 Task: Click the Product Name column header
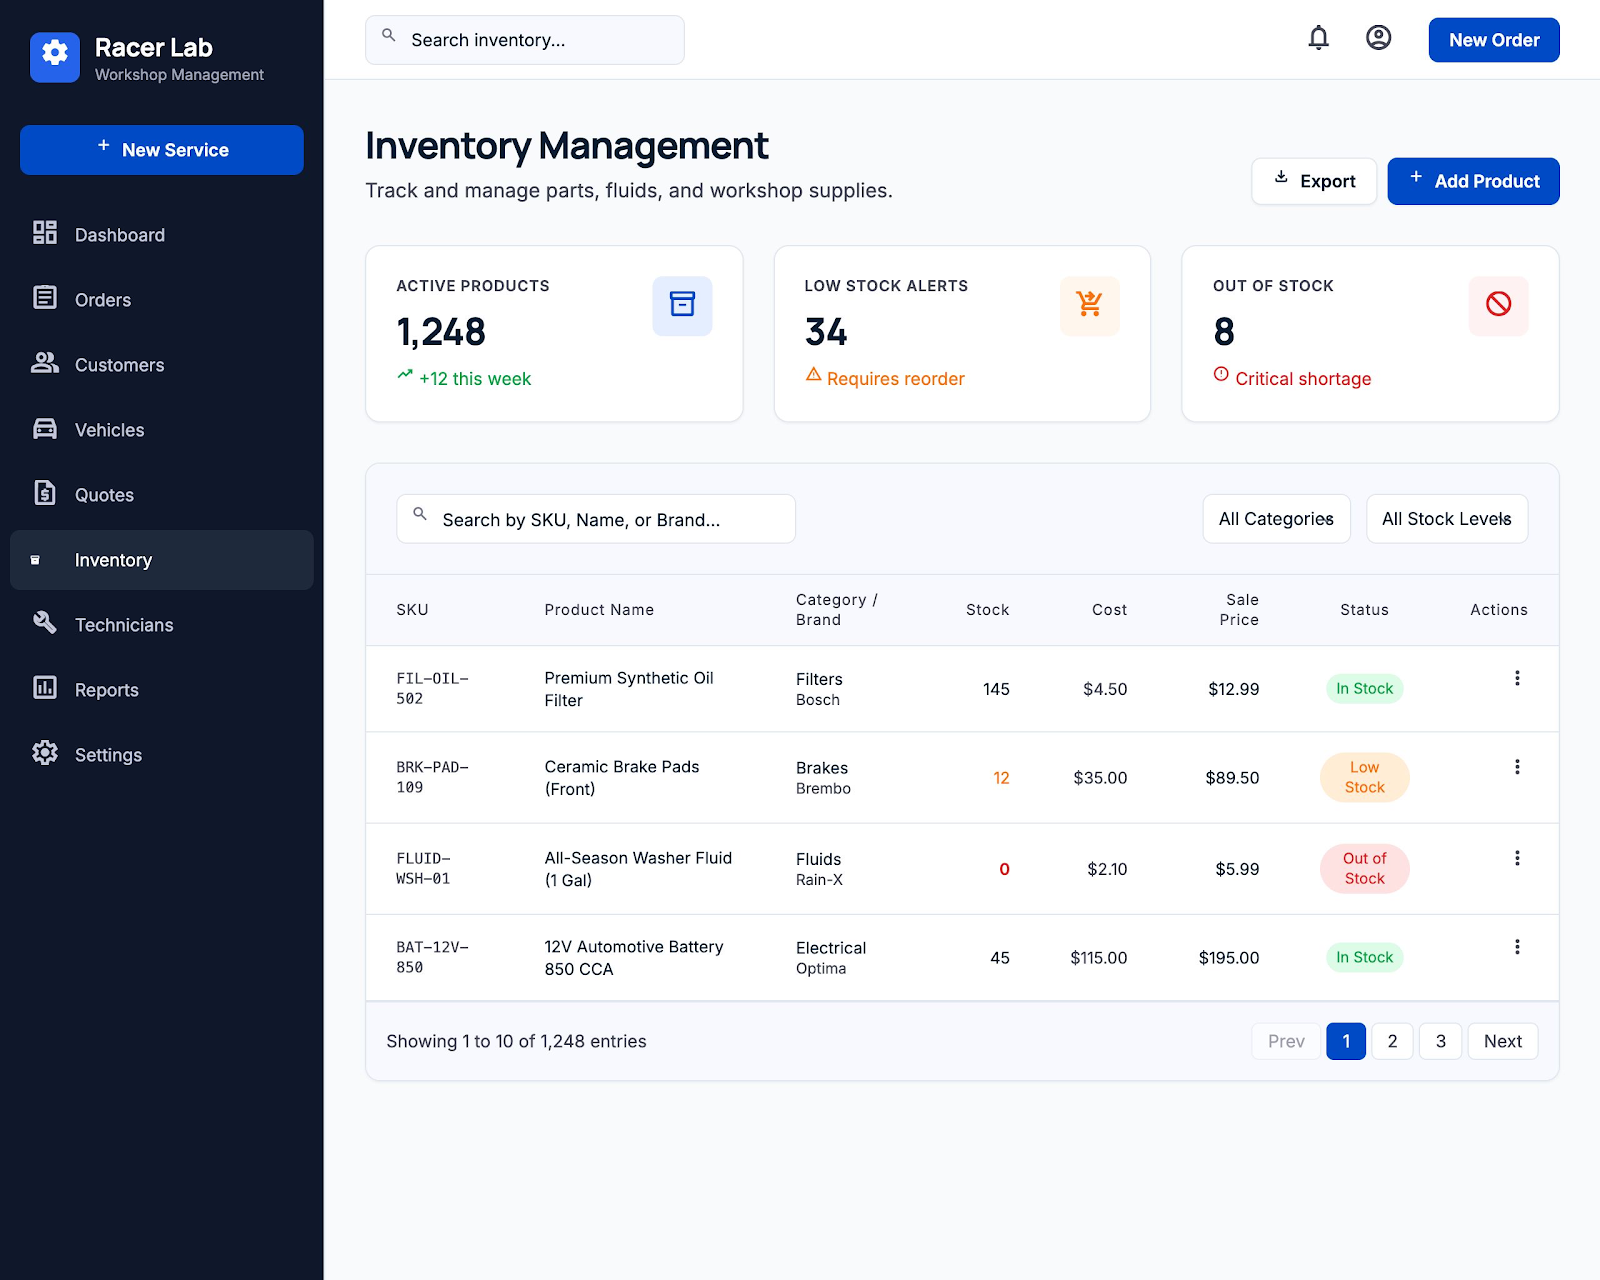click(x=599, y=610)
